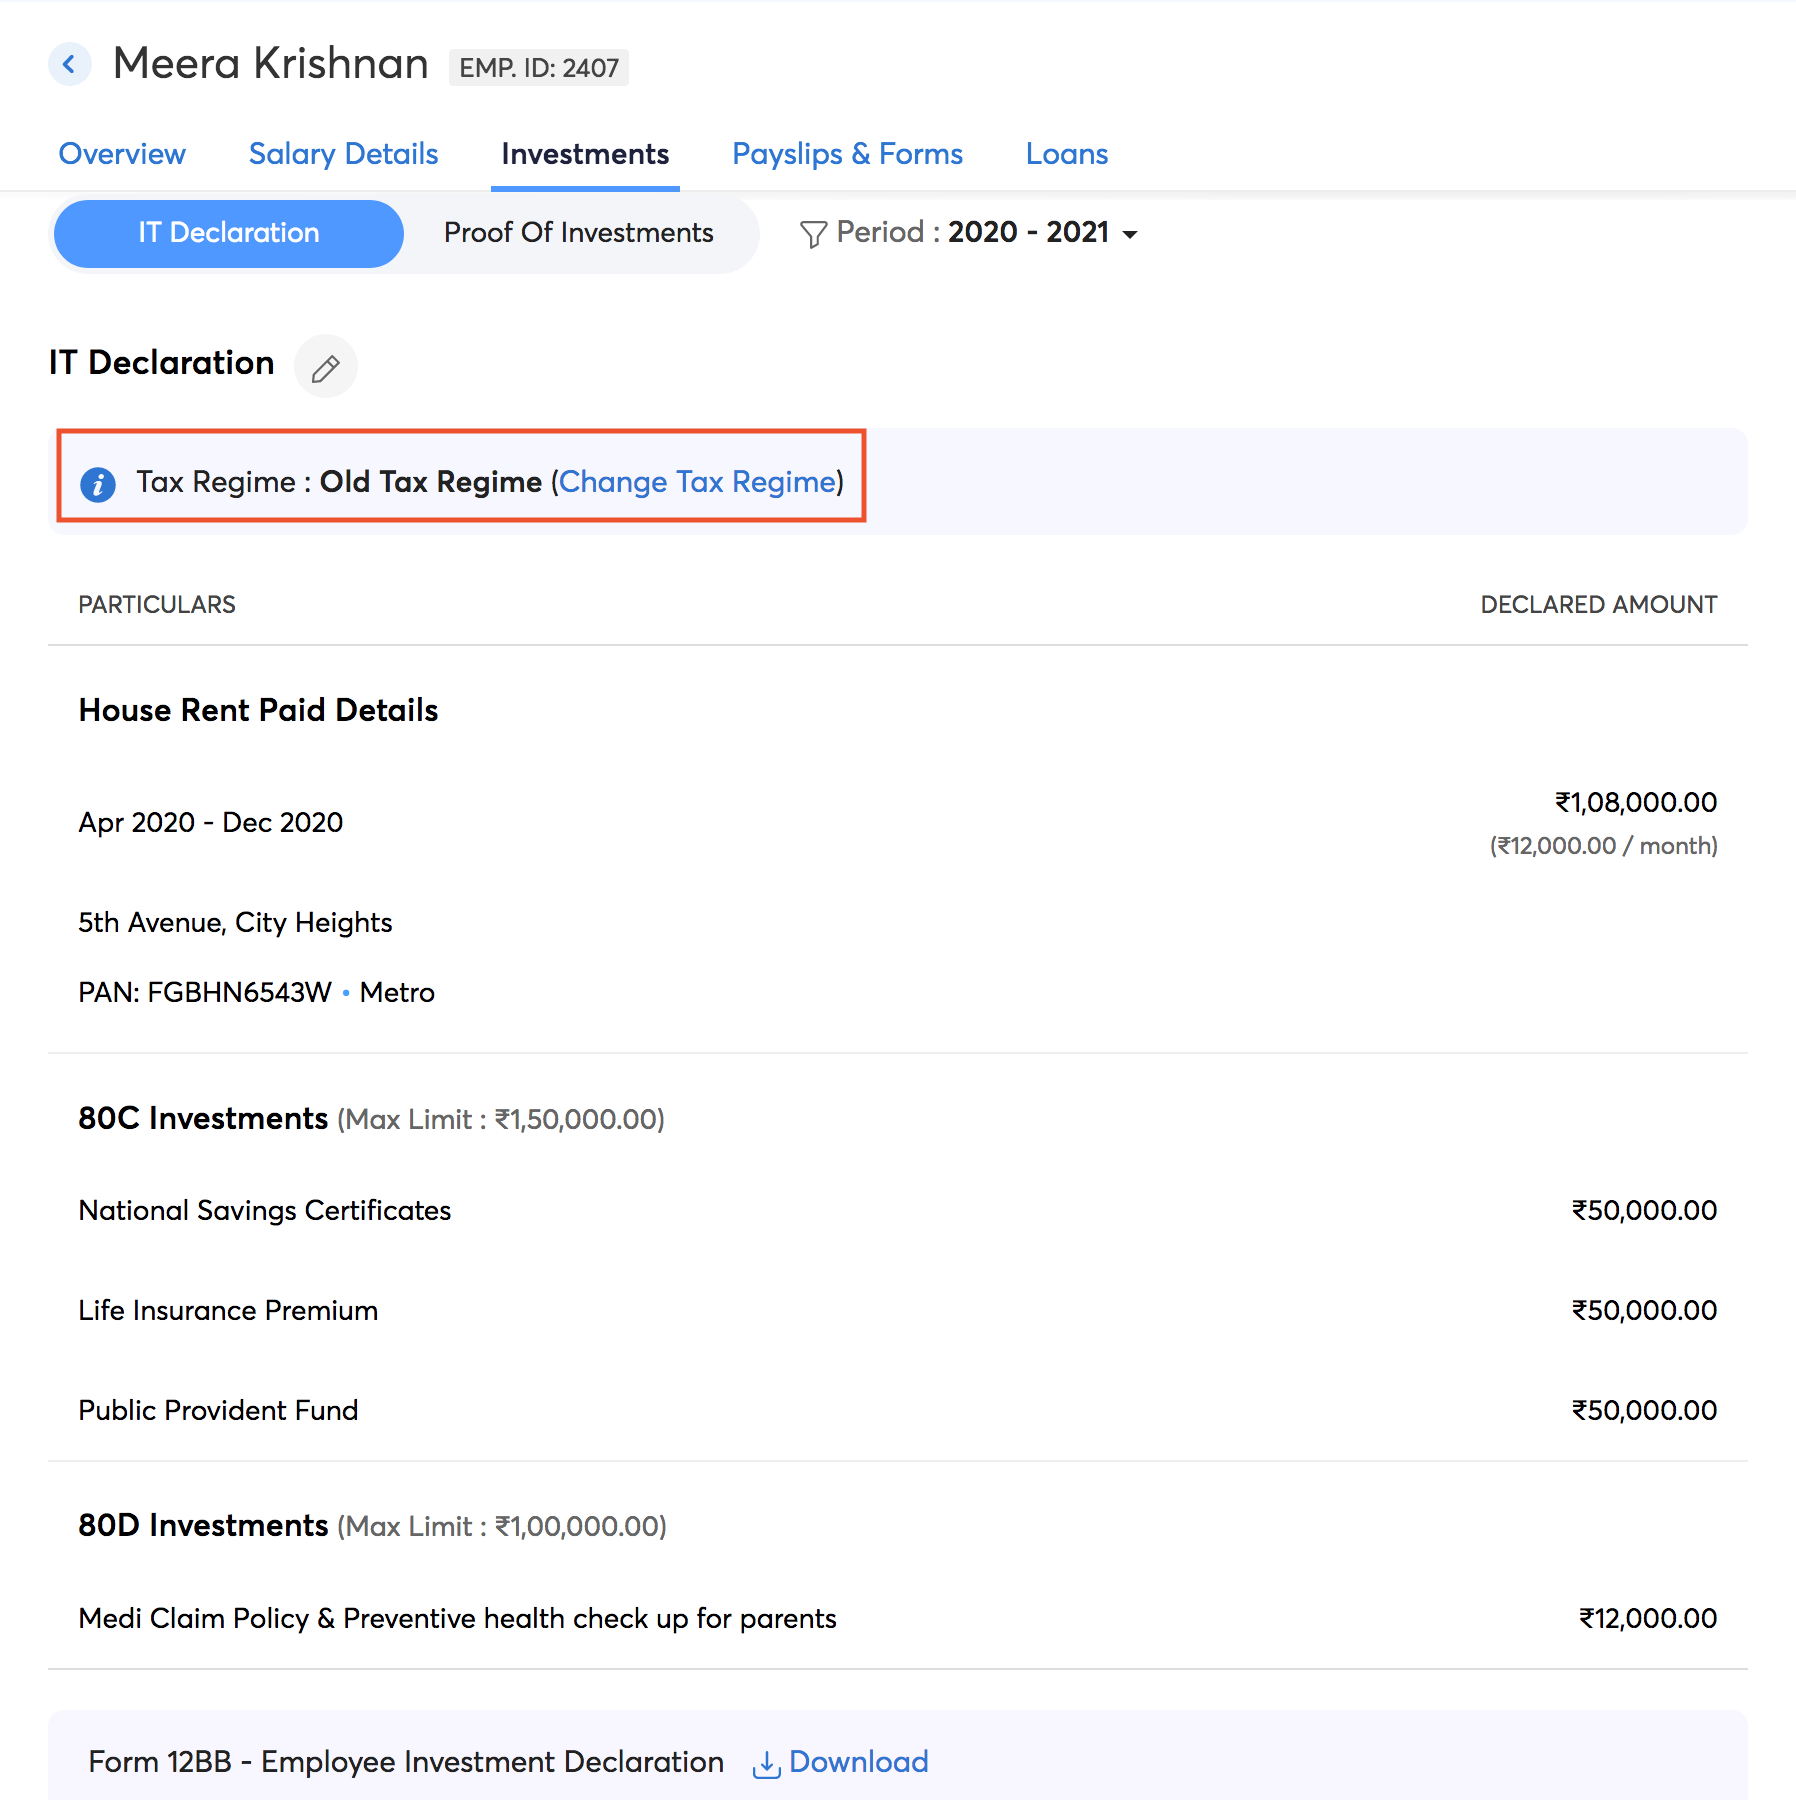Click the download arrow icon for Form 12BB
This screenshot has height=1800, width=1796.
pyautogui.click(x=766, y=1764)
